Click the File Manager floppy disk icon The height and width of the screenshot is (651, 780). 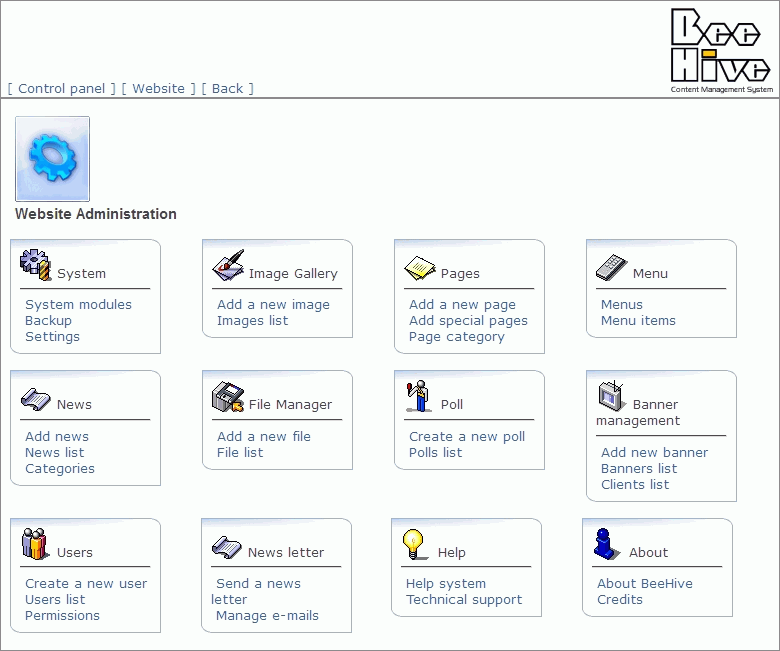click(x=228, y=397)
